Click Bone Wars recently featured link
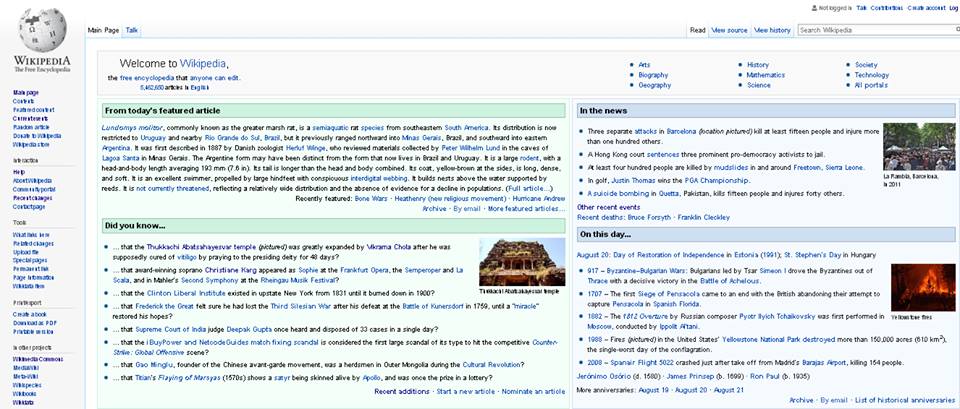Screen dimensions: 960x409 tap(370, 198)
